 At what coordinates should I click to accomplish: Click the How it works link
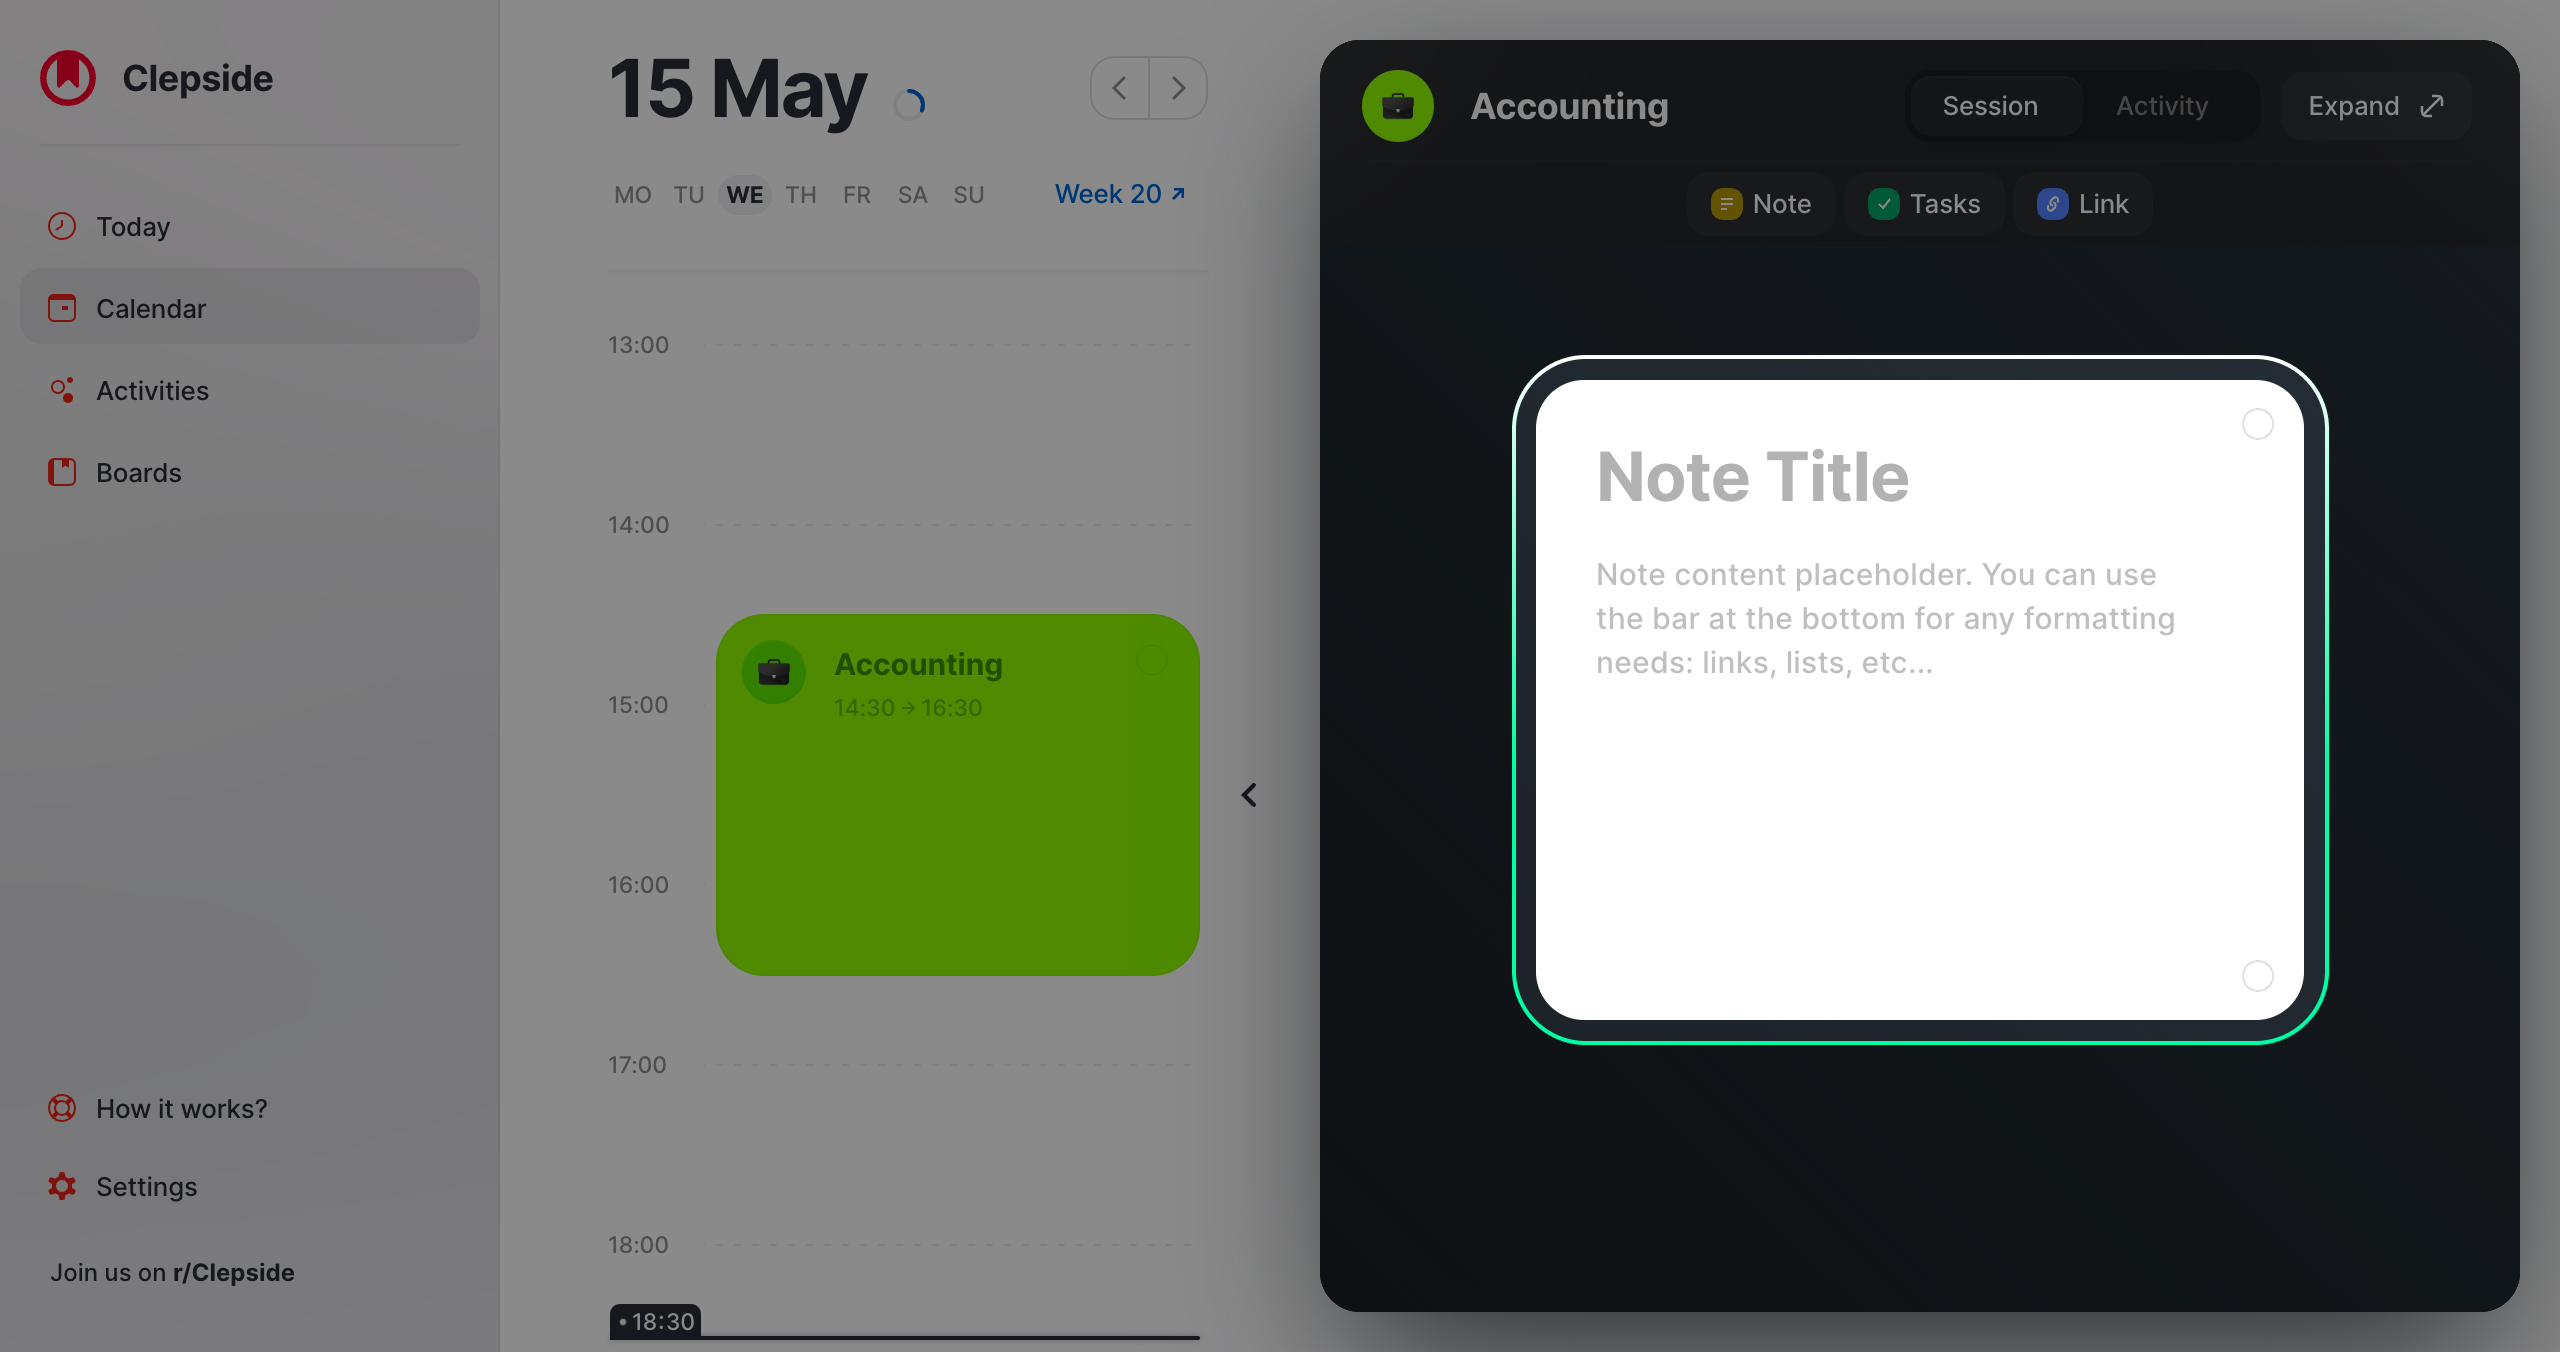tap(181, 1108)
